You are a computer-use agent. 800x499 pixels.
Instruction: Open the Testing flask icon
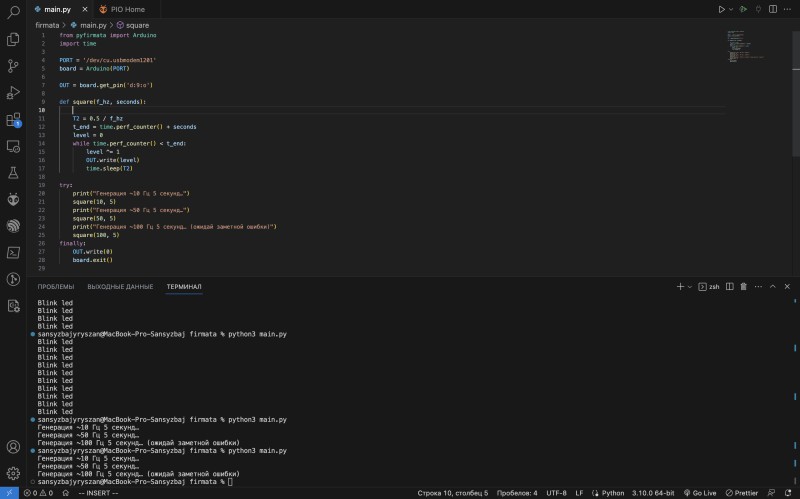click(x=14, y=172)
